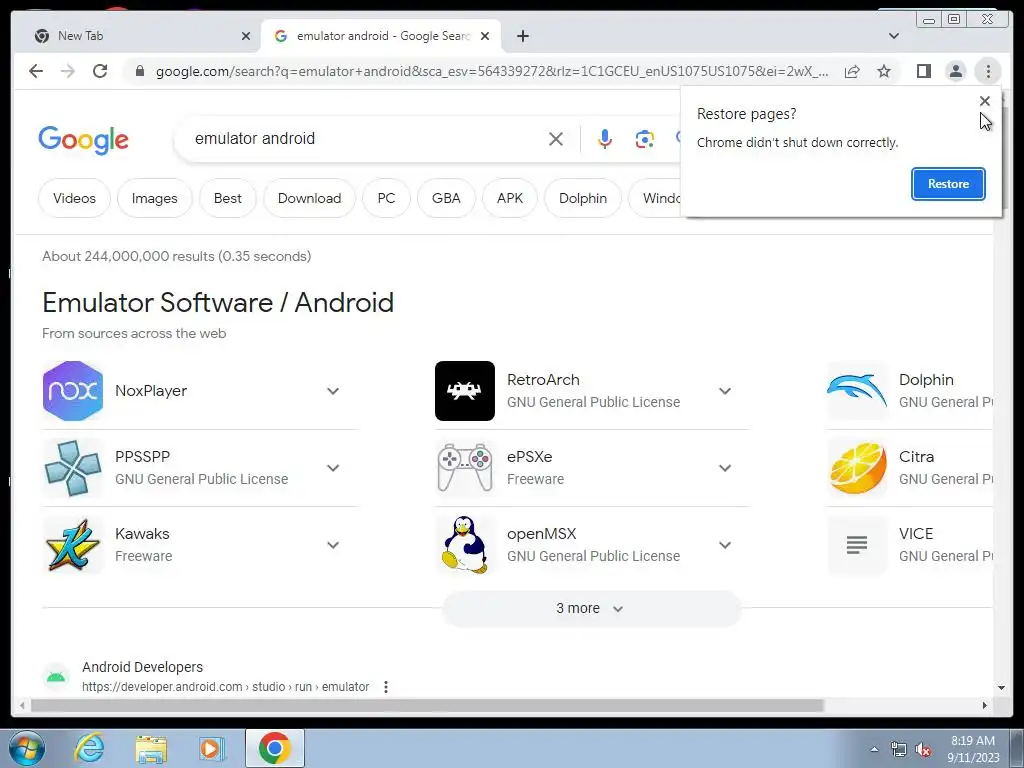This screenshot has width=1024, height=768.
Task: Open the side panel icon
Action: [x=923, y=71]
